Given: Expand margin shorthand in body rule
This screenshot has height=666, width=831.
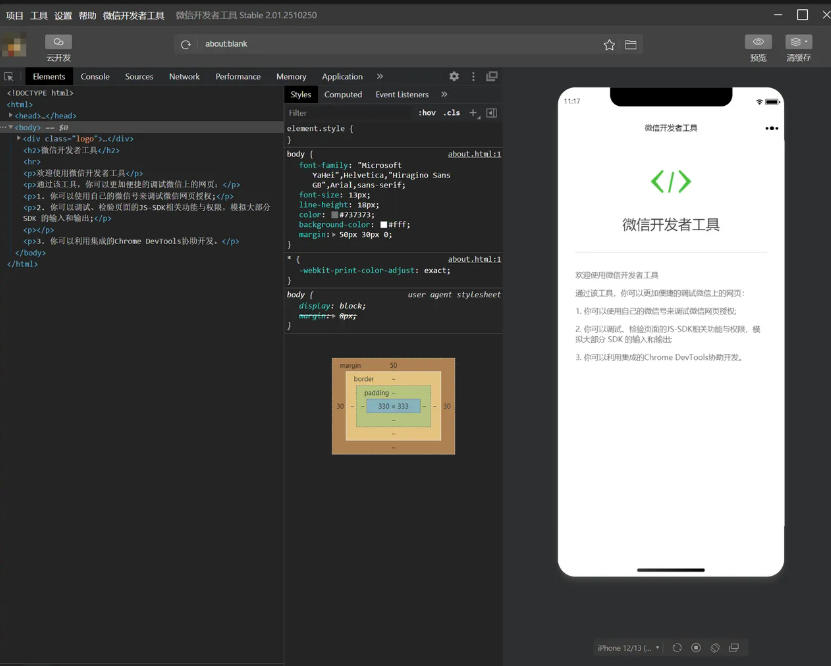Looking at the screenshot, I should 334,234.
